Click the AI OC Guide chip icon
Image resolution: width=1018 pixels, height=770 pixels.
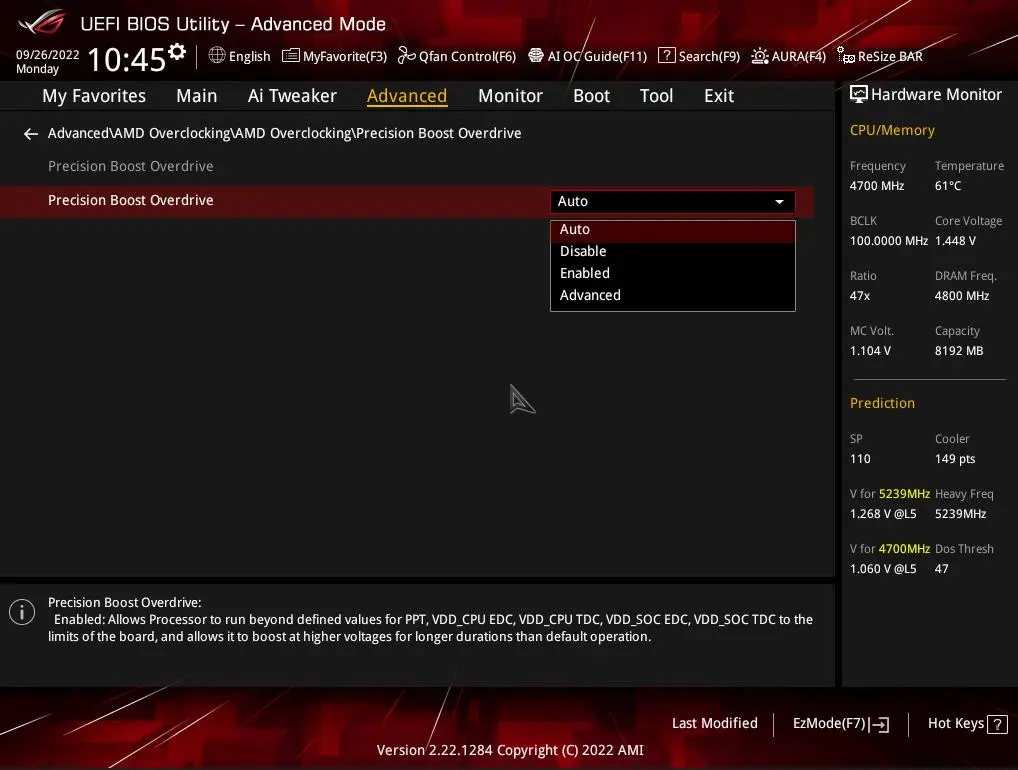[536, 56]
